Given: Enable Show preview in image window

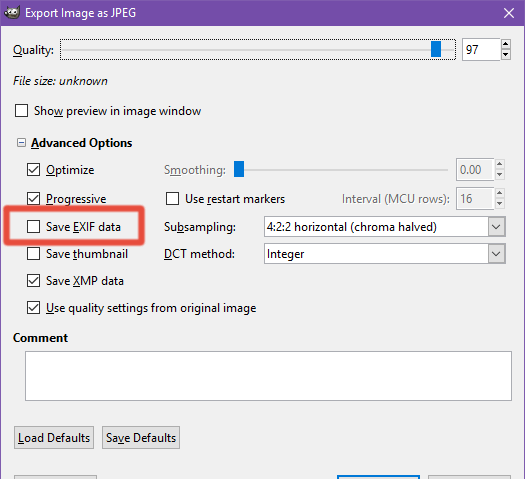Looking at the screenshot, I should 21,111.
